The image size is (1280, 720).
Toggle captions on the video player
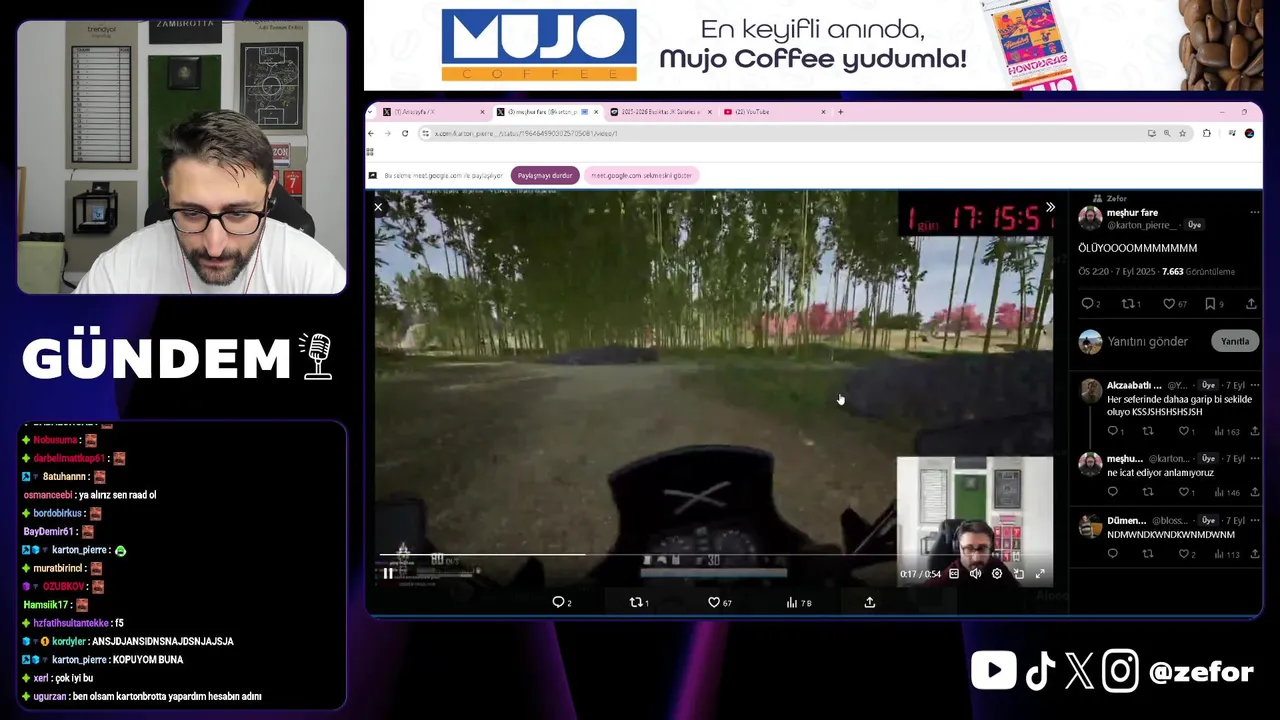954,574
